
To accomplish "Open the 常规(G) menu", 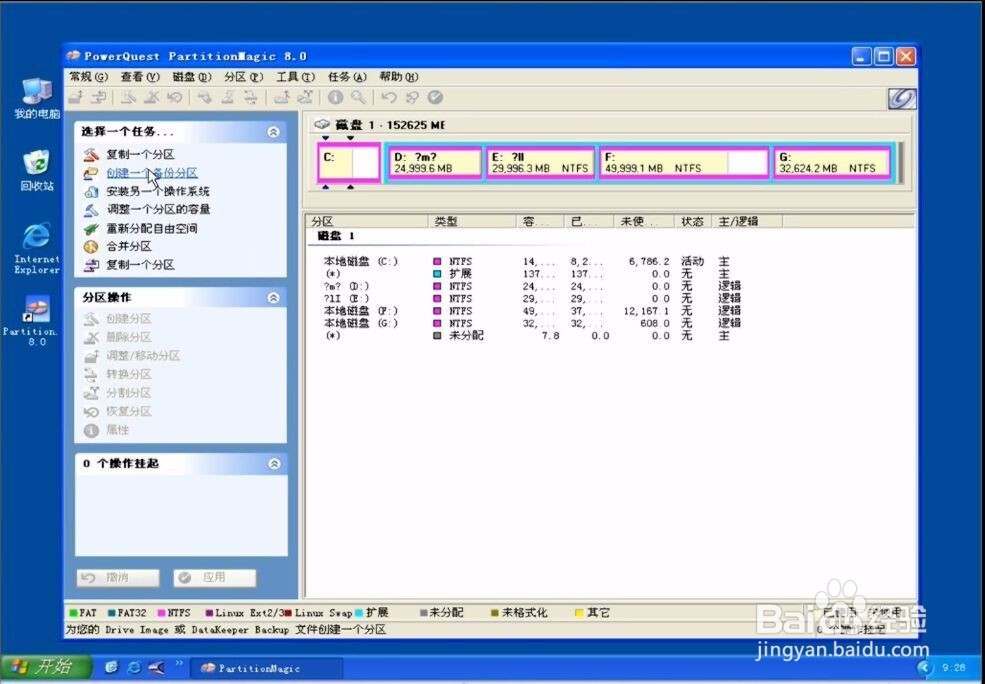I will 89,77.
